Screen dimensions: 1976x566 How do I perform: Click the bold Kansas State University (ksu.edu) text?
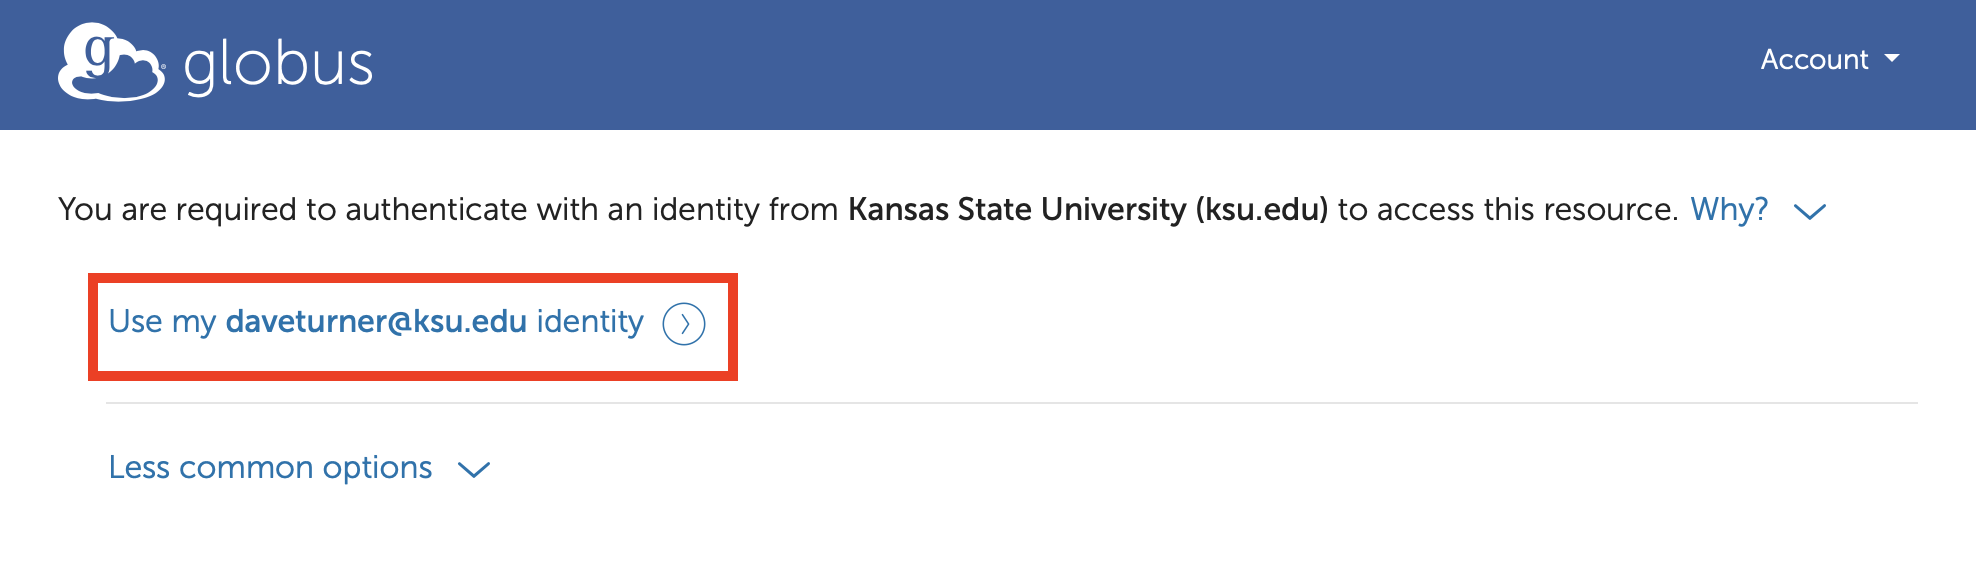coord(1088,210)
